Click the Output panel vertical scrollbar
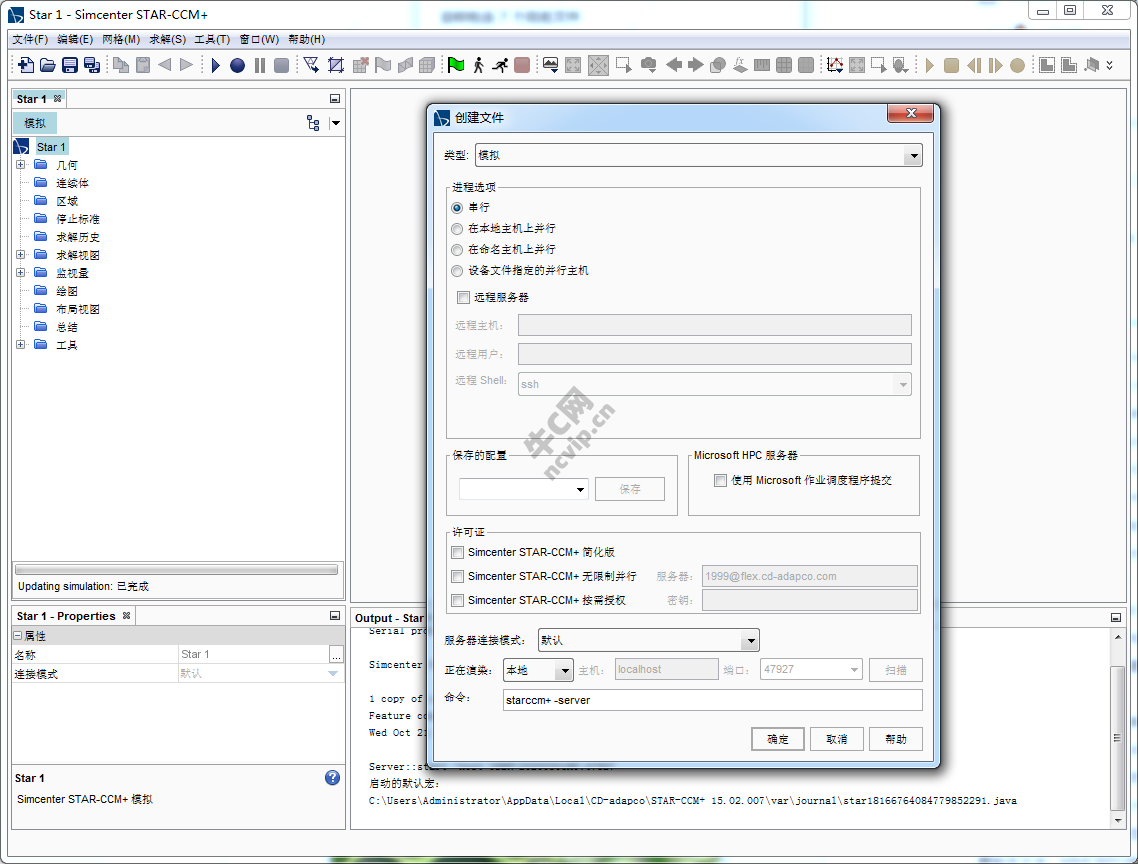This screenshot has height=864, width=1138. click(1118, 729)
